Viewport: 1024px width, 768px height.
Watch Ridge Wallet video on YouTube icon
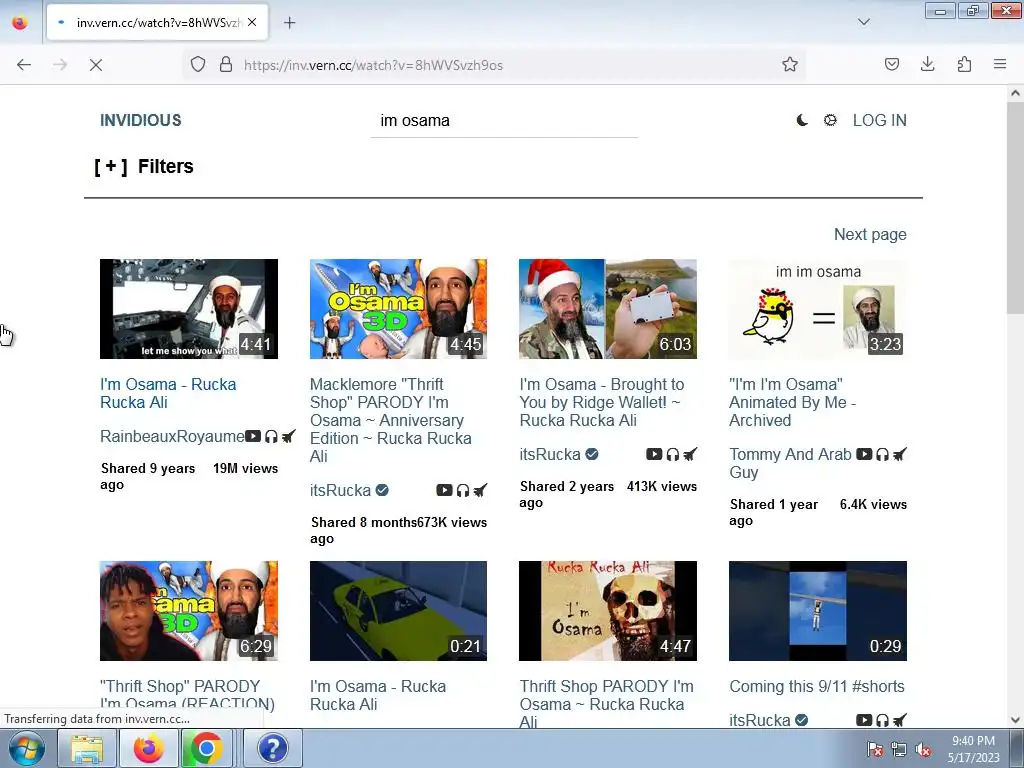(654, 455)
